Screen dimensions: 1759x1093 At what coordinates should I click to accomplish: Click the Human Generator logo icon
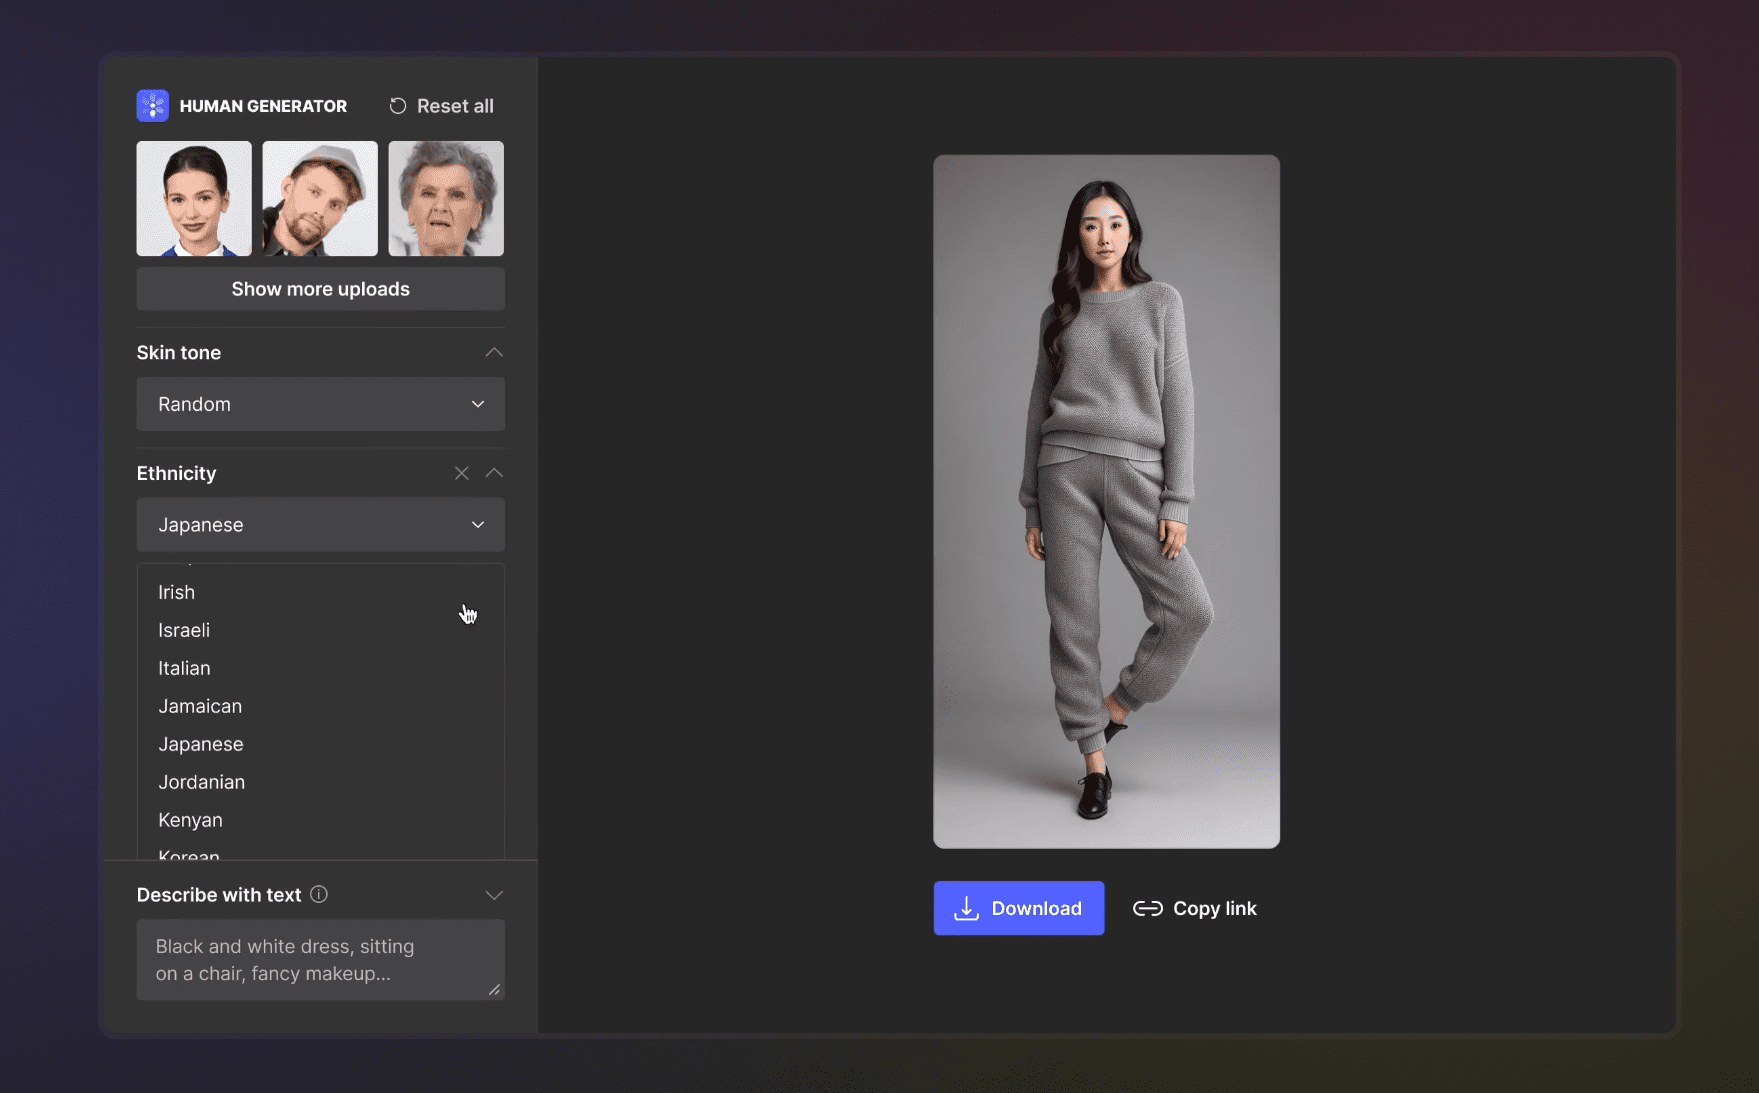pyautogui.click(x=152, y=106)
